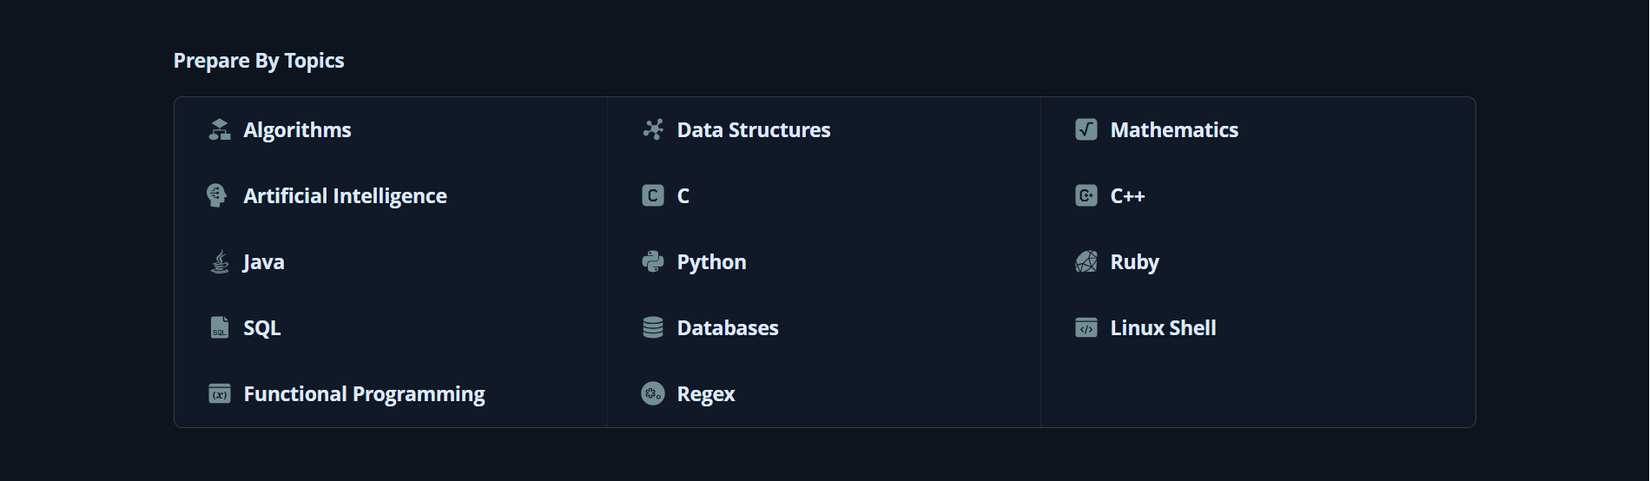Click the Data Structures icon
Screen dimensions: 1650x481
653,130
